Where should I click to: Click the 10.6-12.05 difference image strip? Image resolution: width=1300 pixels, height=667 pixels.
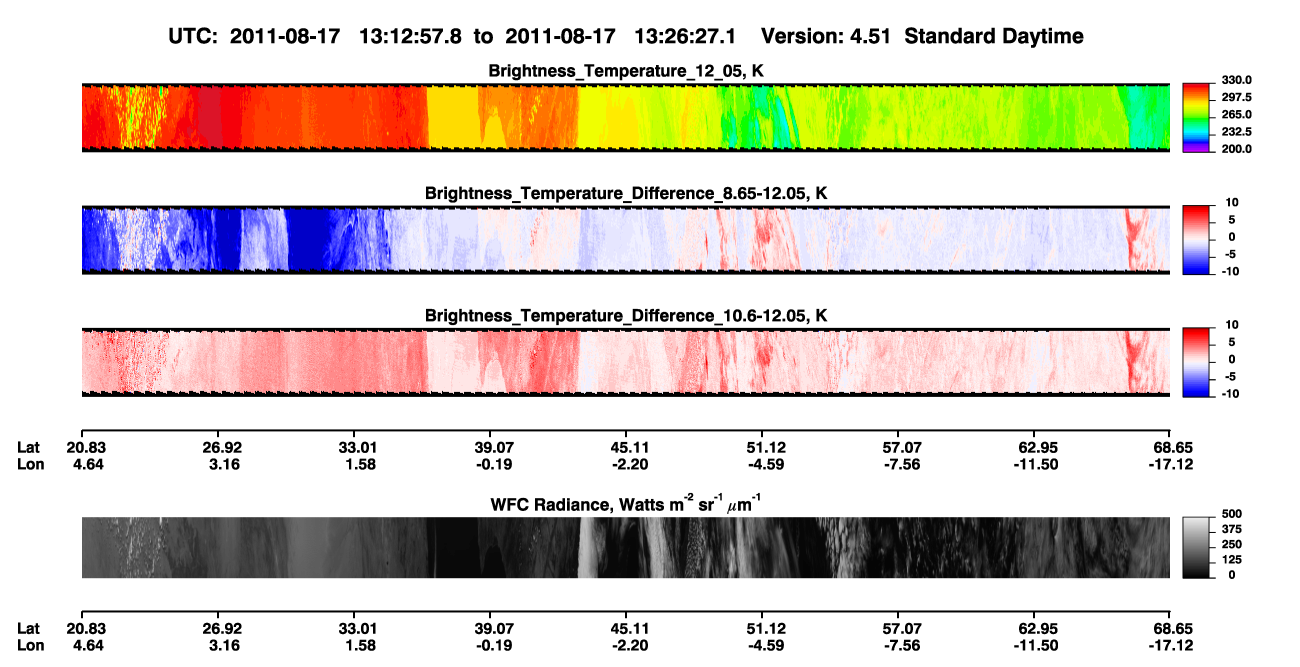coord(626,361)
